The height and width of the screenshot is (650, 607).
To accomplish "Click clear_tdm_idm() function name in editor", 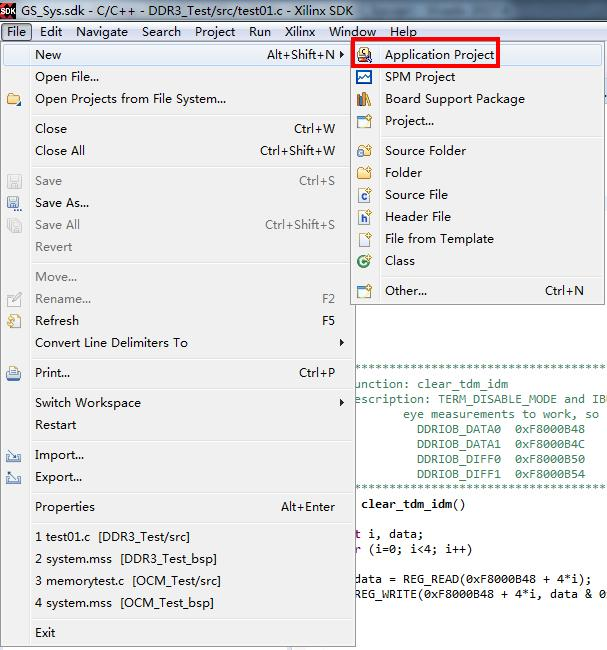I will pos(413,504).
